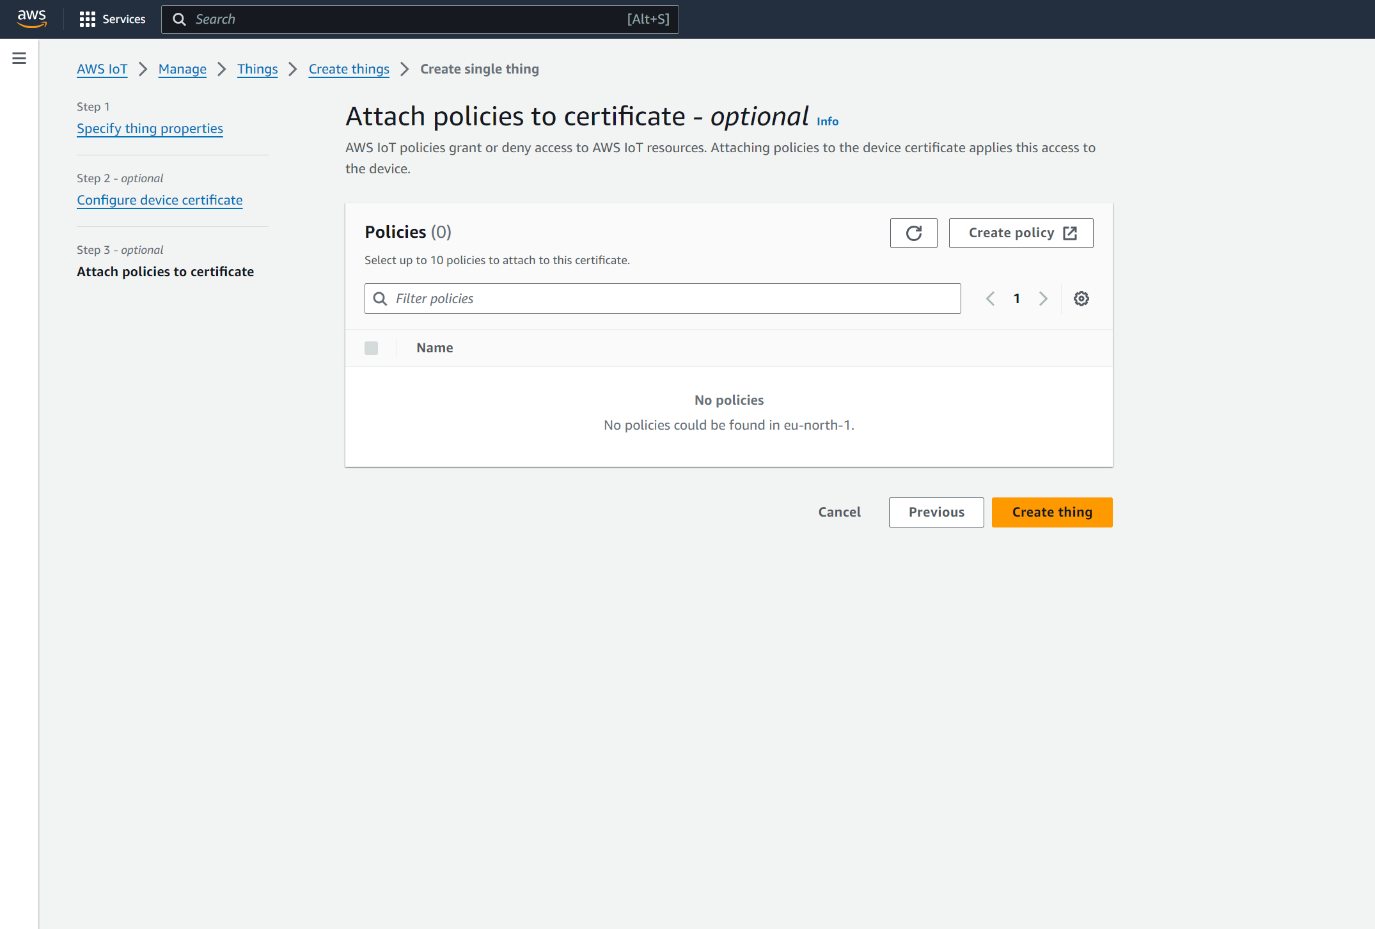Click the AWS logo icon
This screenshot has width=1375, height=929.
pyautogui.click(x=32, y=19)
